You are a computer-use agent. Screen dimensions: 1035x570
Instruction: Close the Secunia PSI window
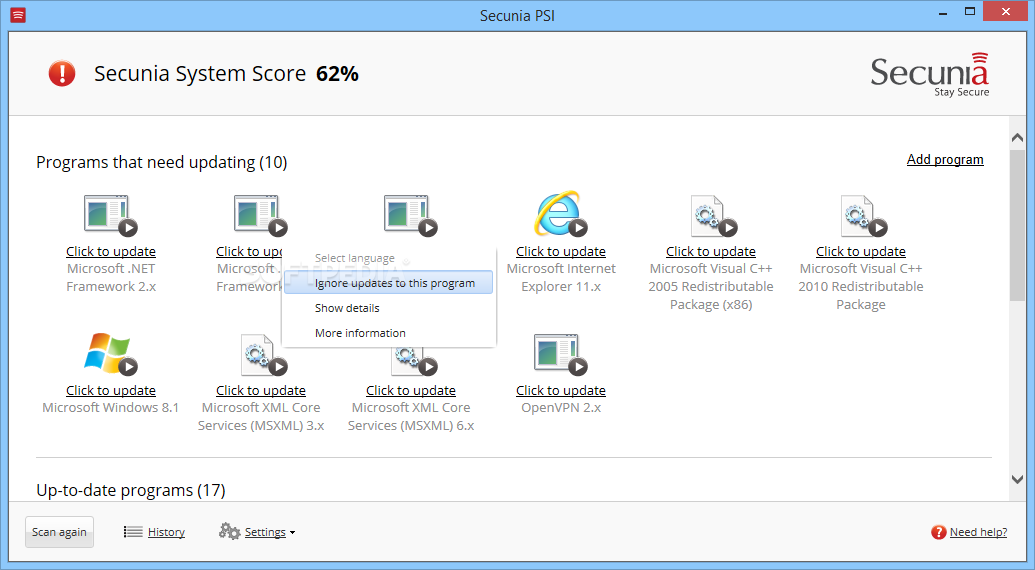pos(1006,11)
